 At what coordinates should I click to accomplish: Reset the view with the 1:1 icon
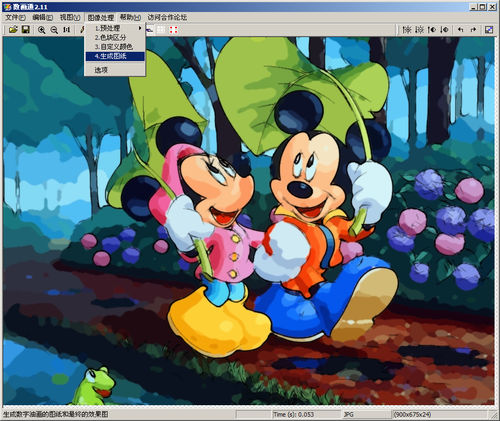point(67,30)
